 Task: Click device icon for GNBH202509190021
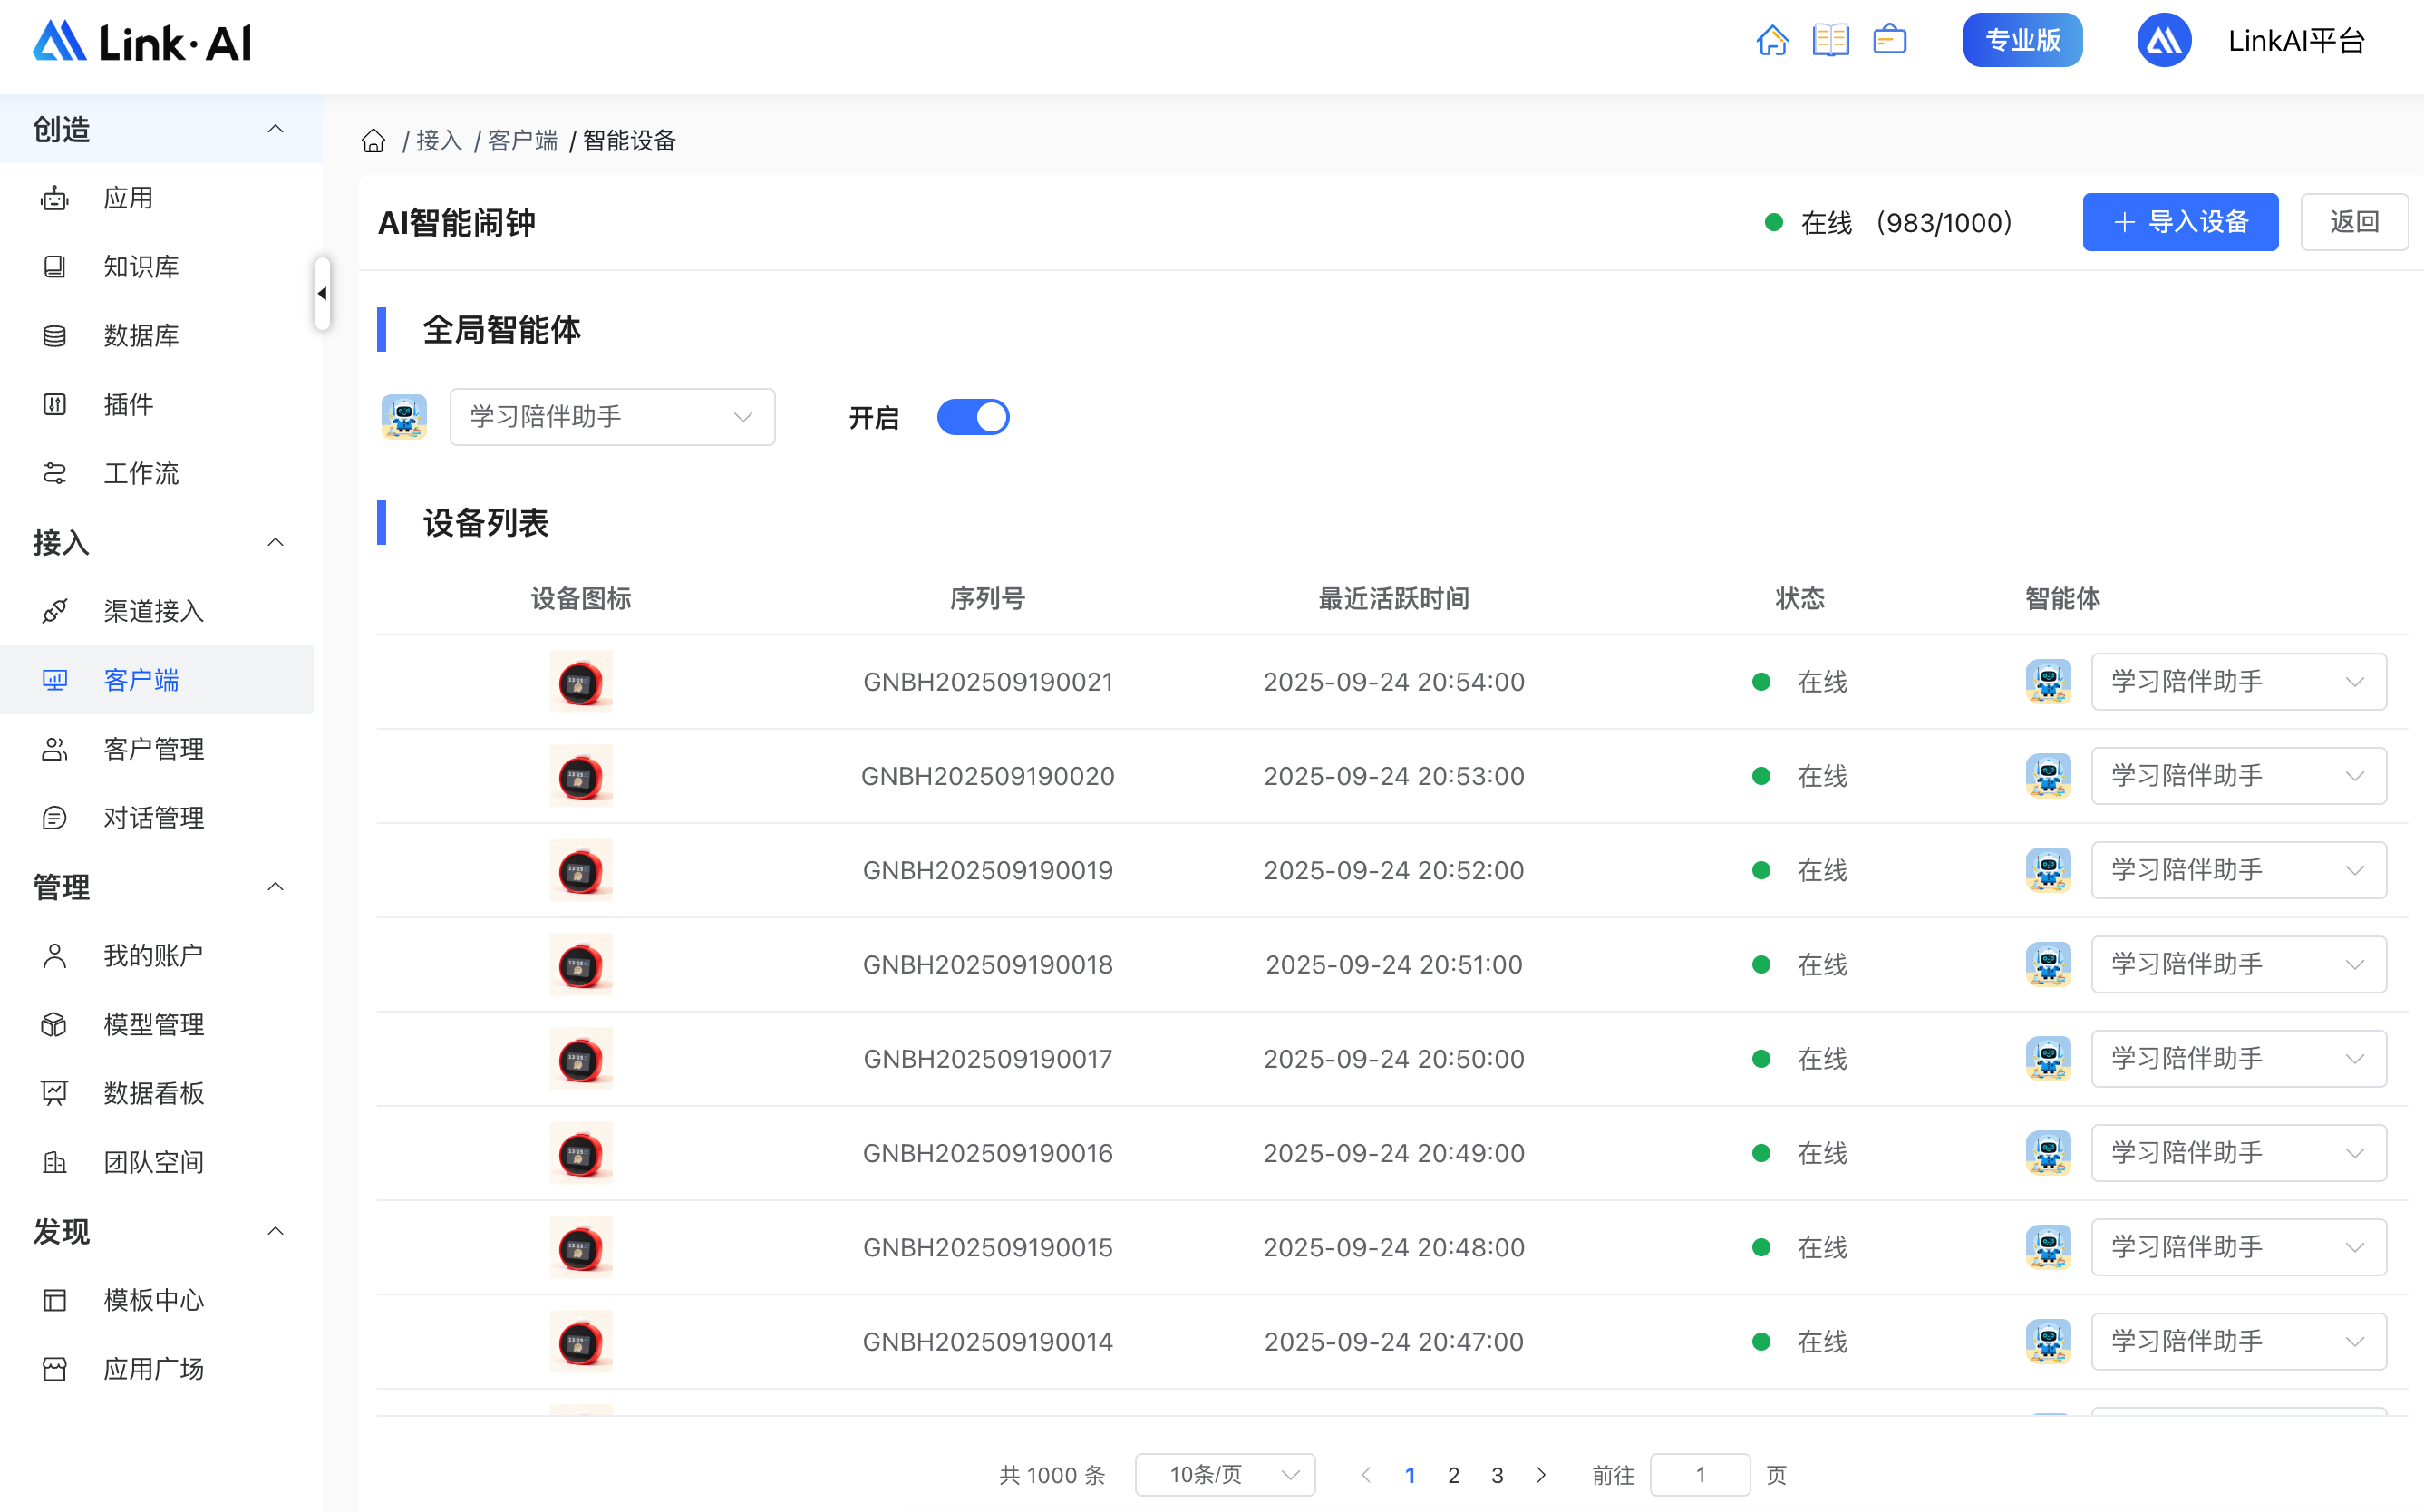581,682
